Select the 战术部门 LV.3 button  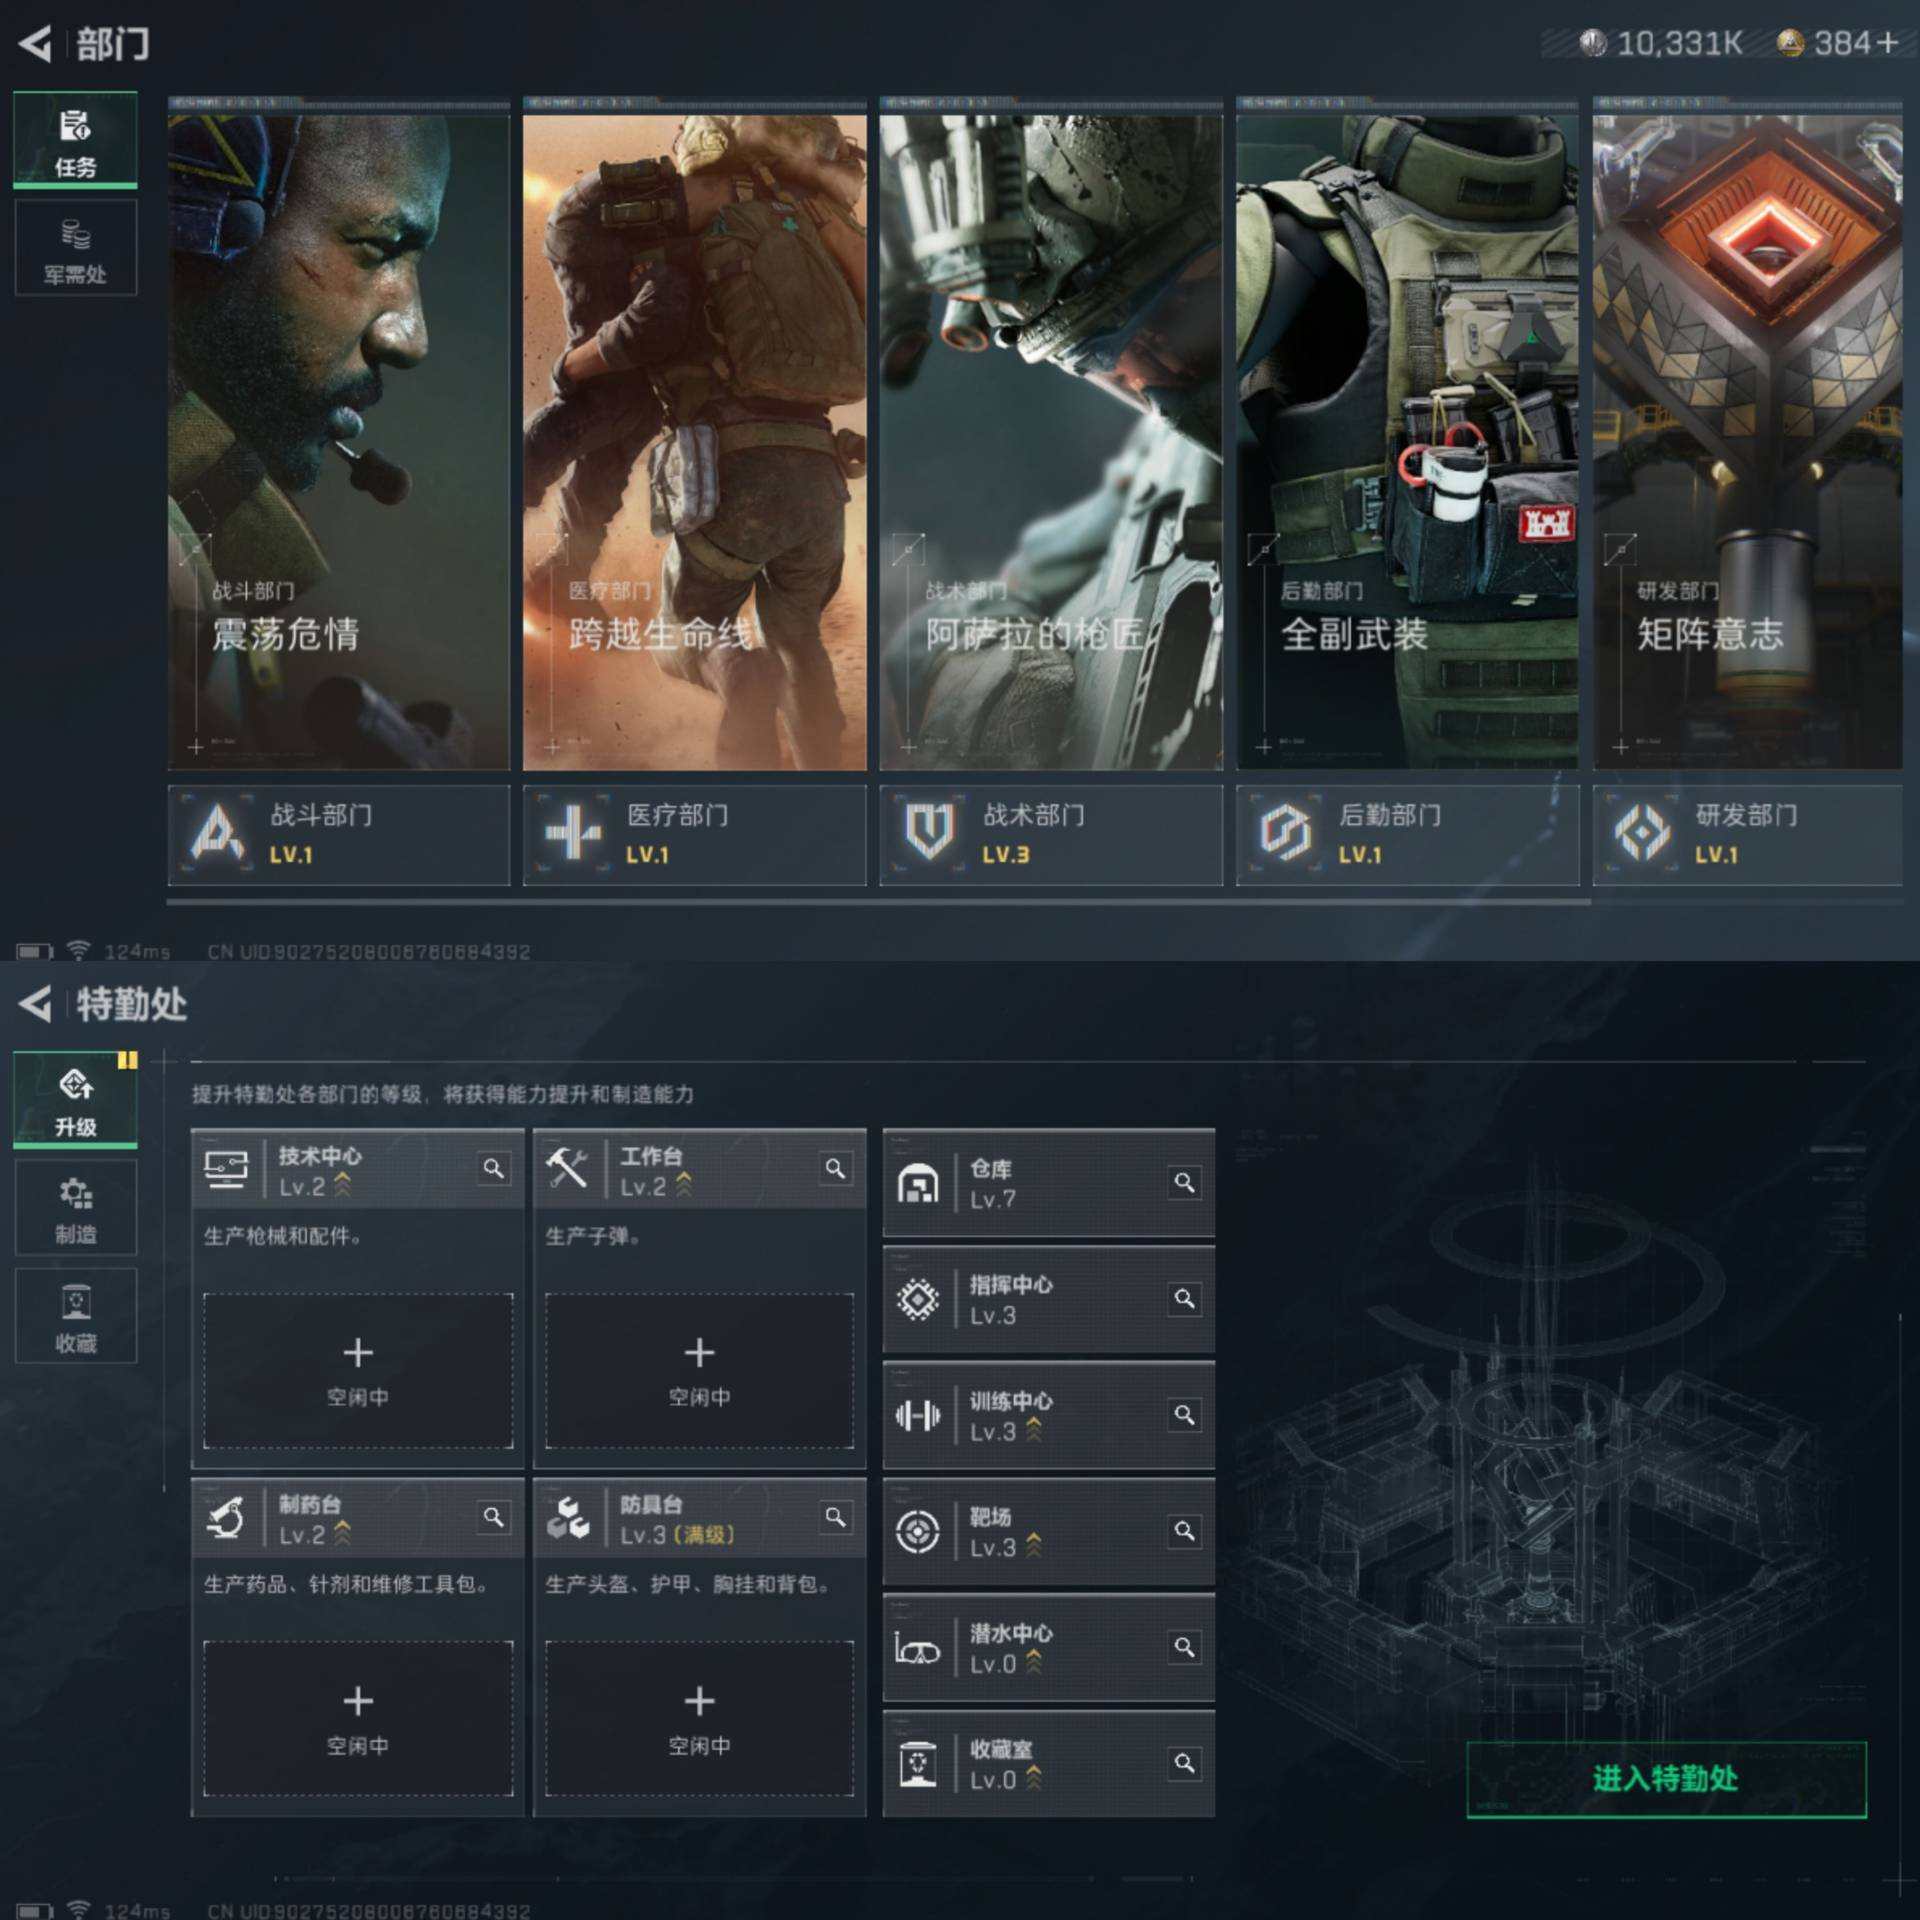(1050, 835)
